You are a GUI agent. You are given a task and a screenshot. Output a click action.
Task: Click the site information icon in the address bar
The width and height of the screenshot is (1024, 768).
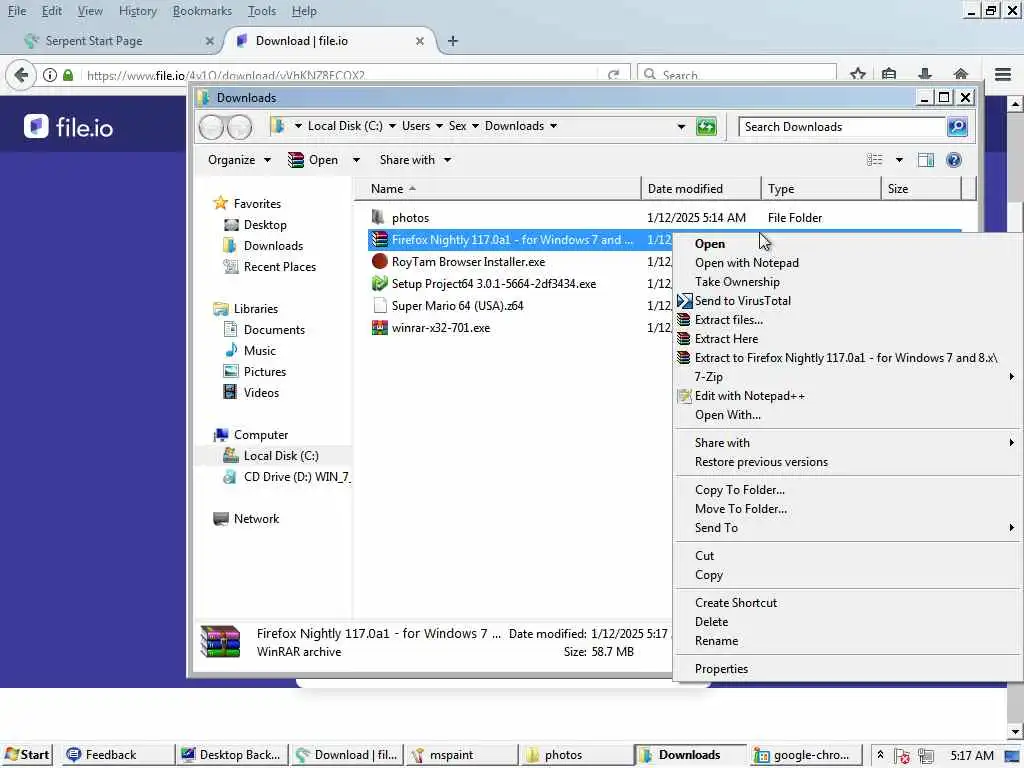click(x=50, y=75)
